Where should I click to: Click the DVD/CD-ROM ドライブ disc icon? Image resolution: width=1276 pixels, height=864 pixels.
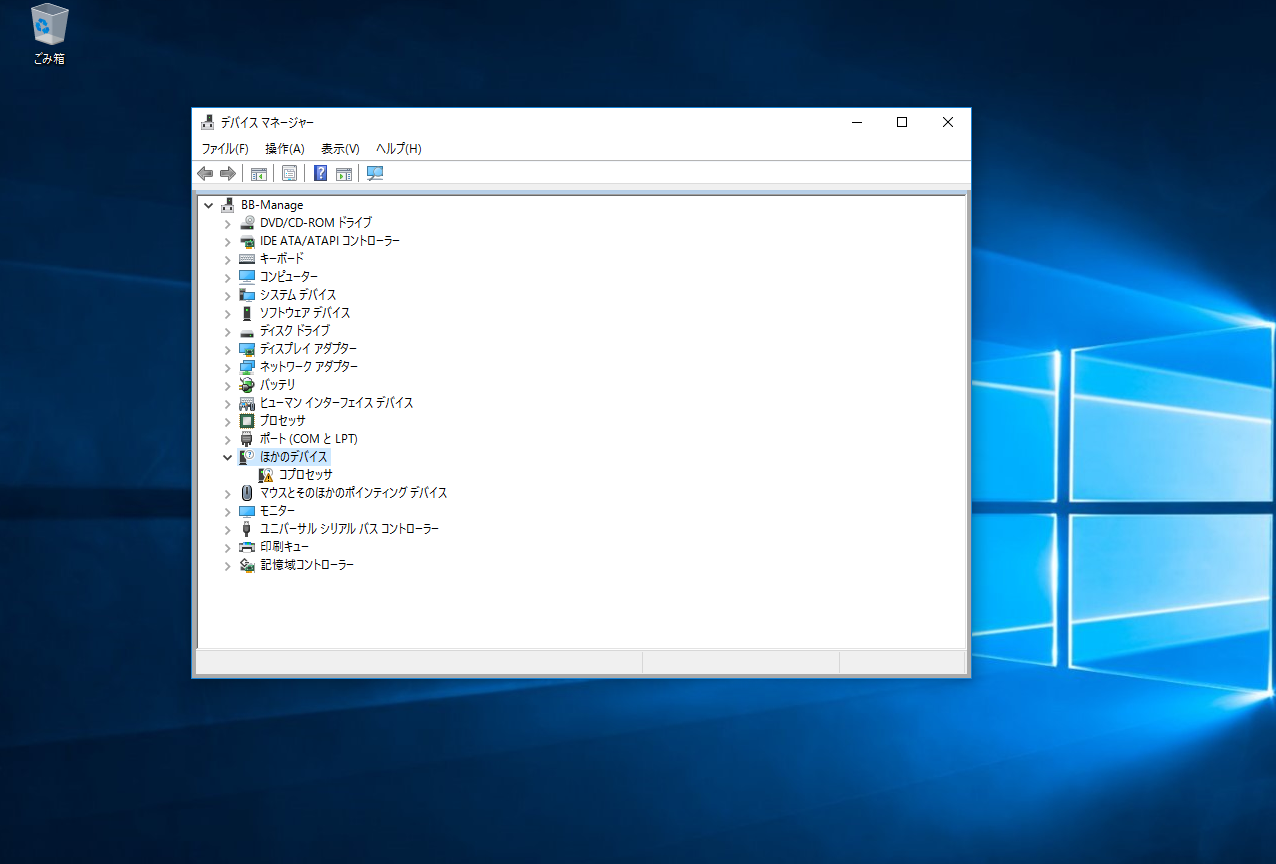247,223
